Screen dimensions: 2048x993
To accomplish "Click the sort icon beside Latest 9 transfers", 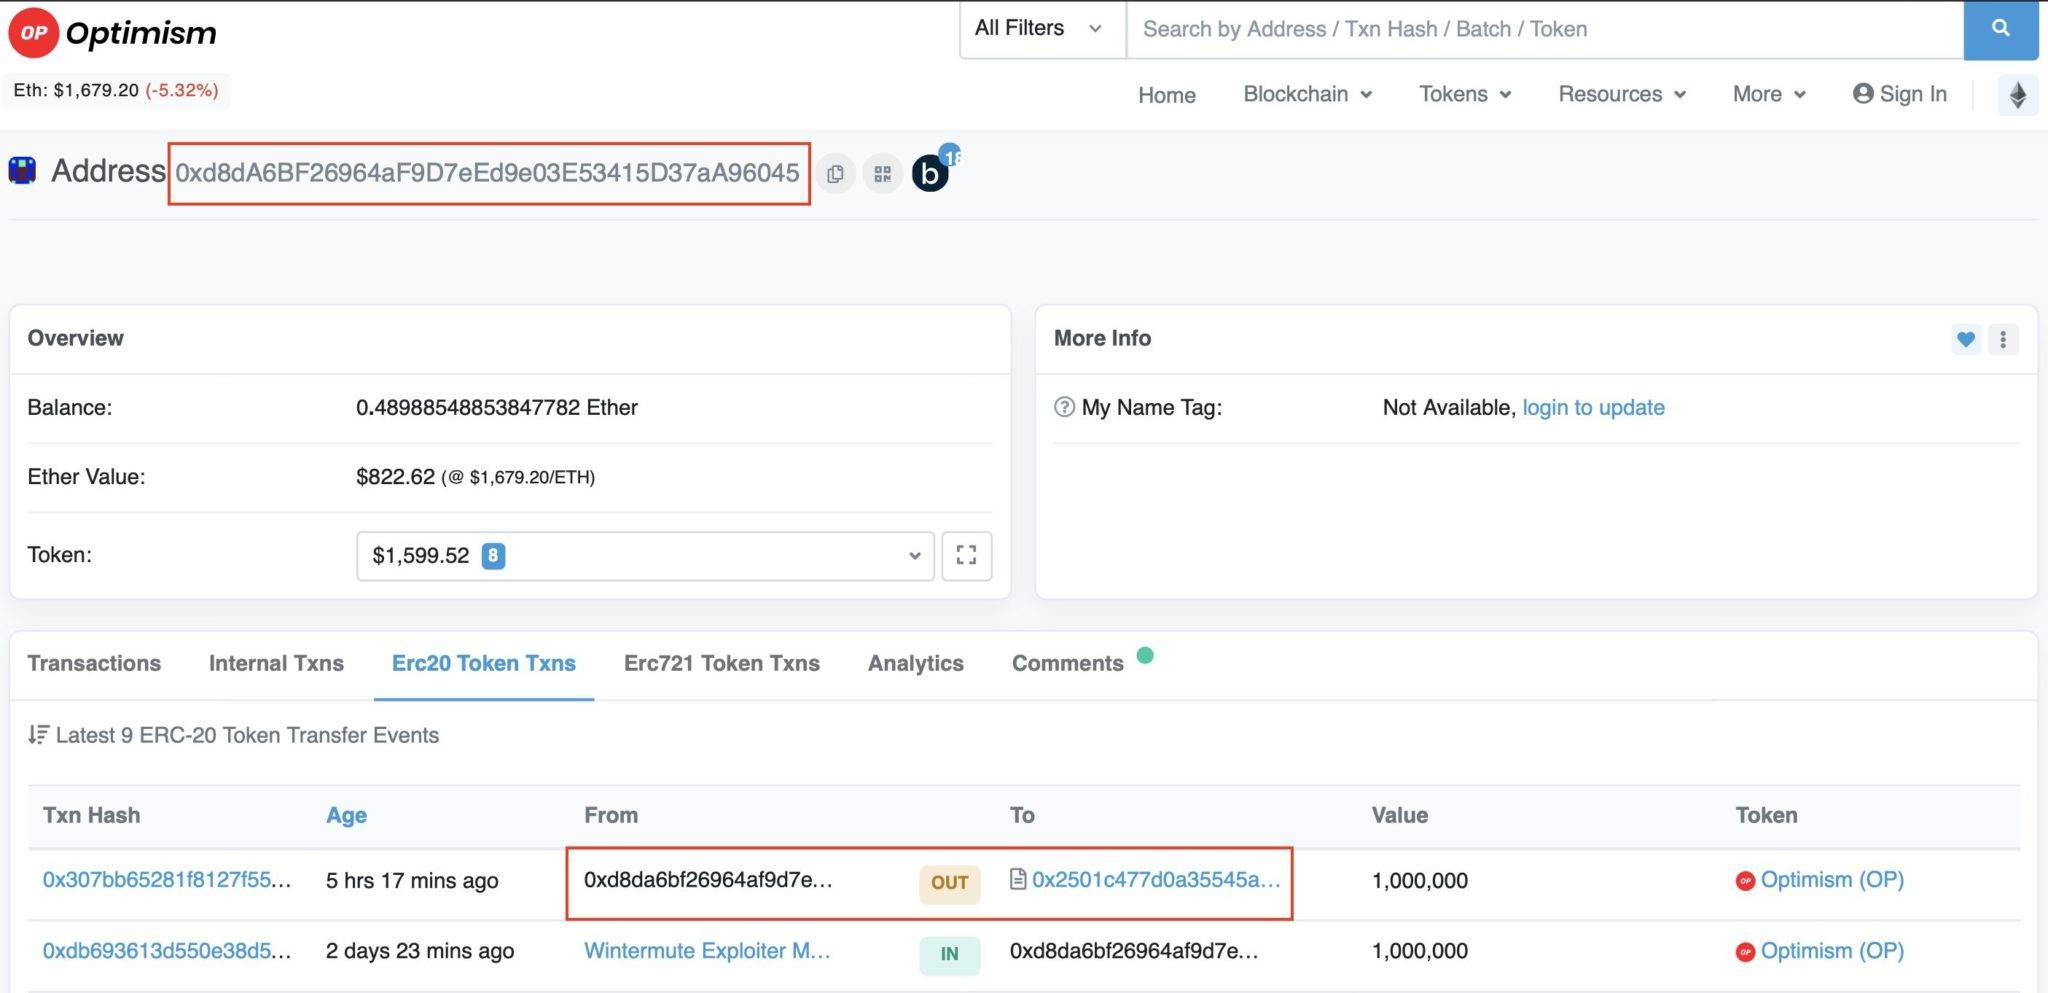I will [x=38, y=735].
